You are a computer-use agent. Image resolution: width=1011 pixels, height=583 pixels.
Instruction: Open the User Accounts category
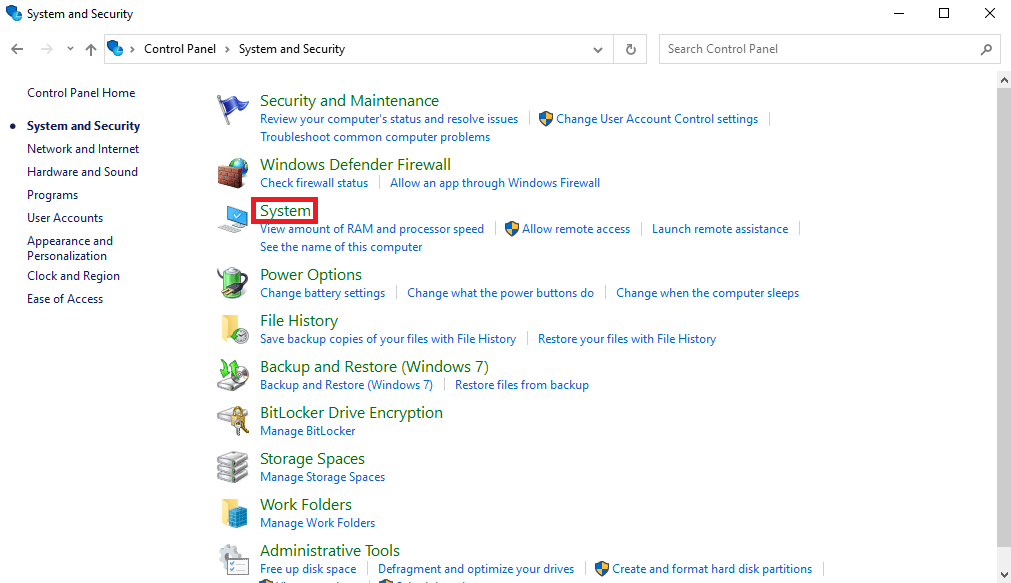pos(65,218)
